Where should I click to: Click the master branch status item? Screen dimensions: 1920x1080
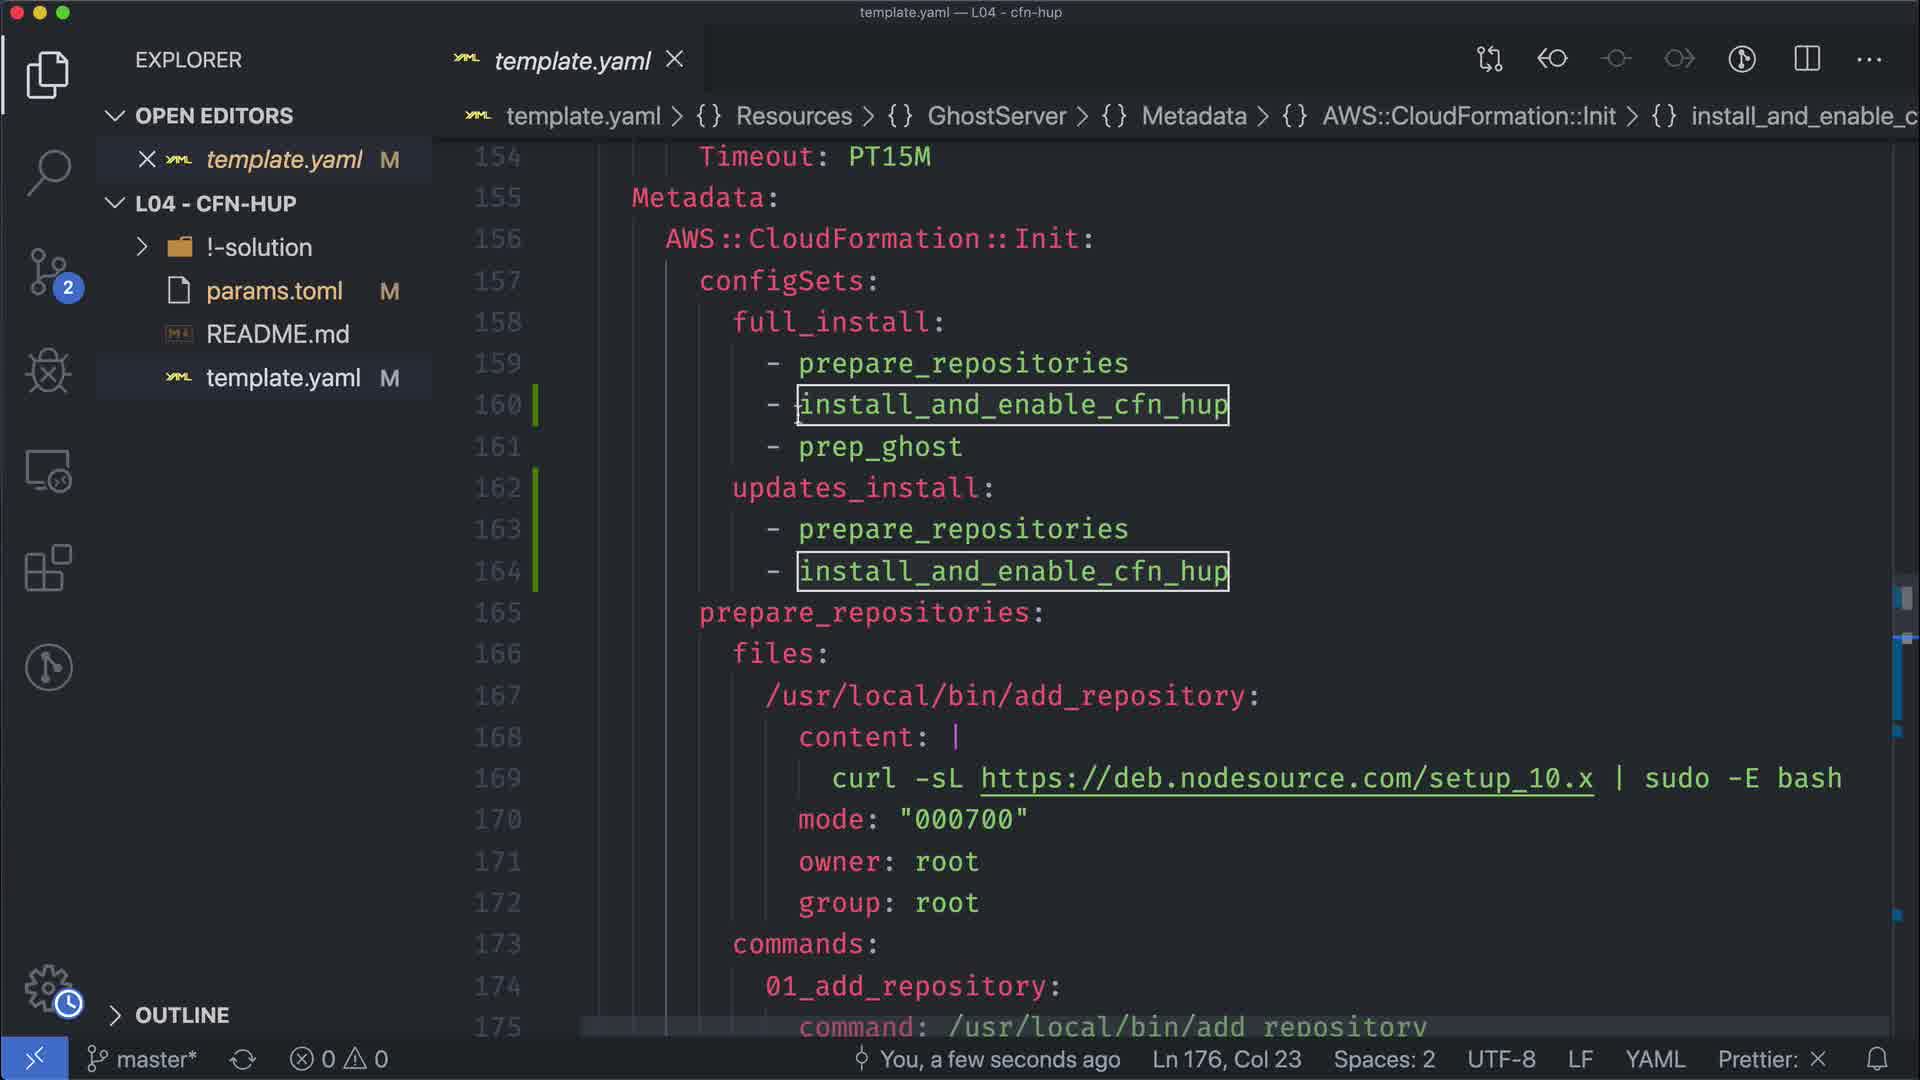coord(143,1059)
